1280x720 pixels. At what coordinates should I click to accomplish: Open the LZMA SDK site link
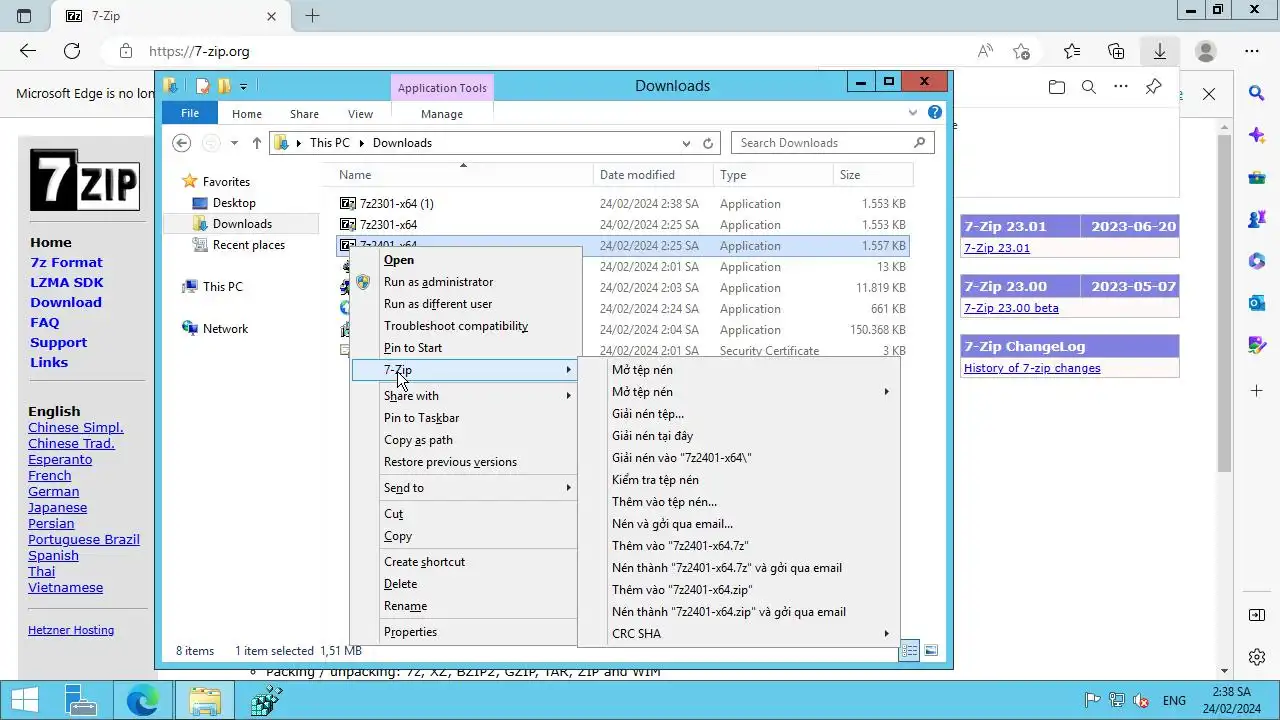[x=67, y=282]
